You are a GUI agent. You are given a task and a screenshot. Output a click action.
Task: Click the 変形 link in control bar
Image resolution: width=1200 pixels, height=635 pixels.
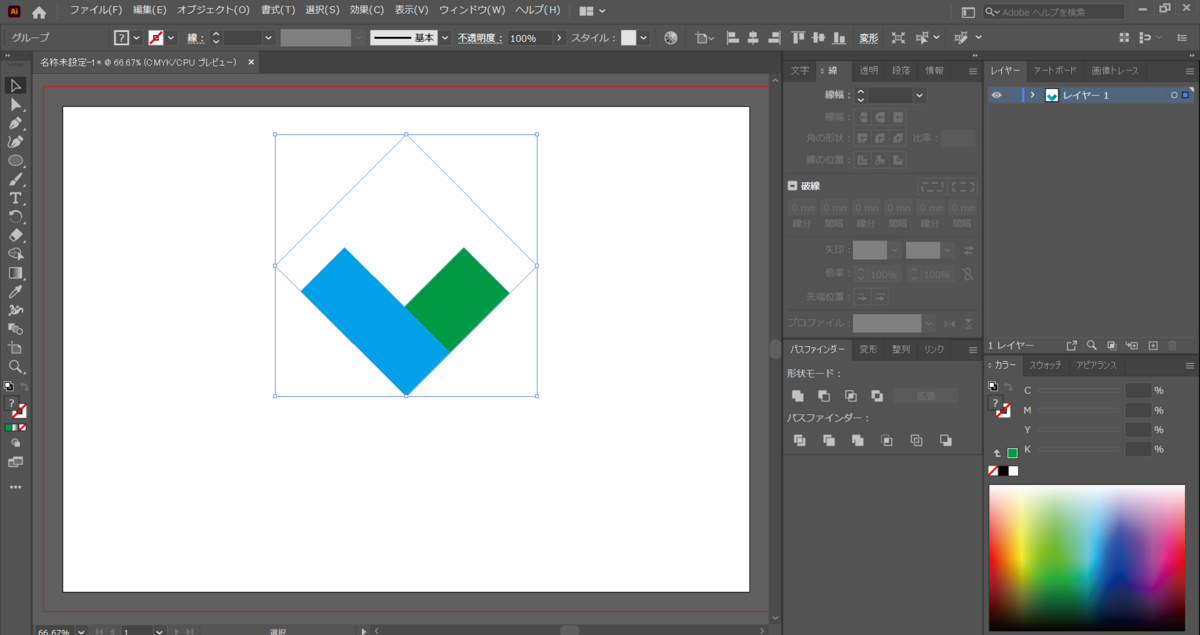tap(869, 38)
